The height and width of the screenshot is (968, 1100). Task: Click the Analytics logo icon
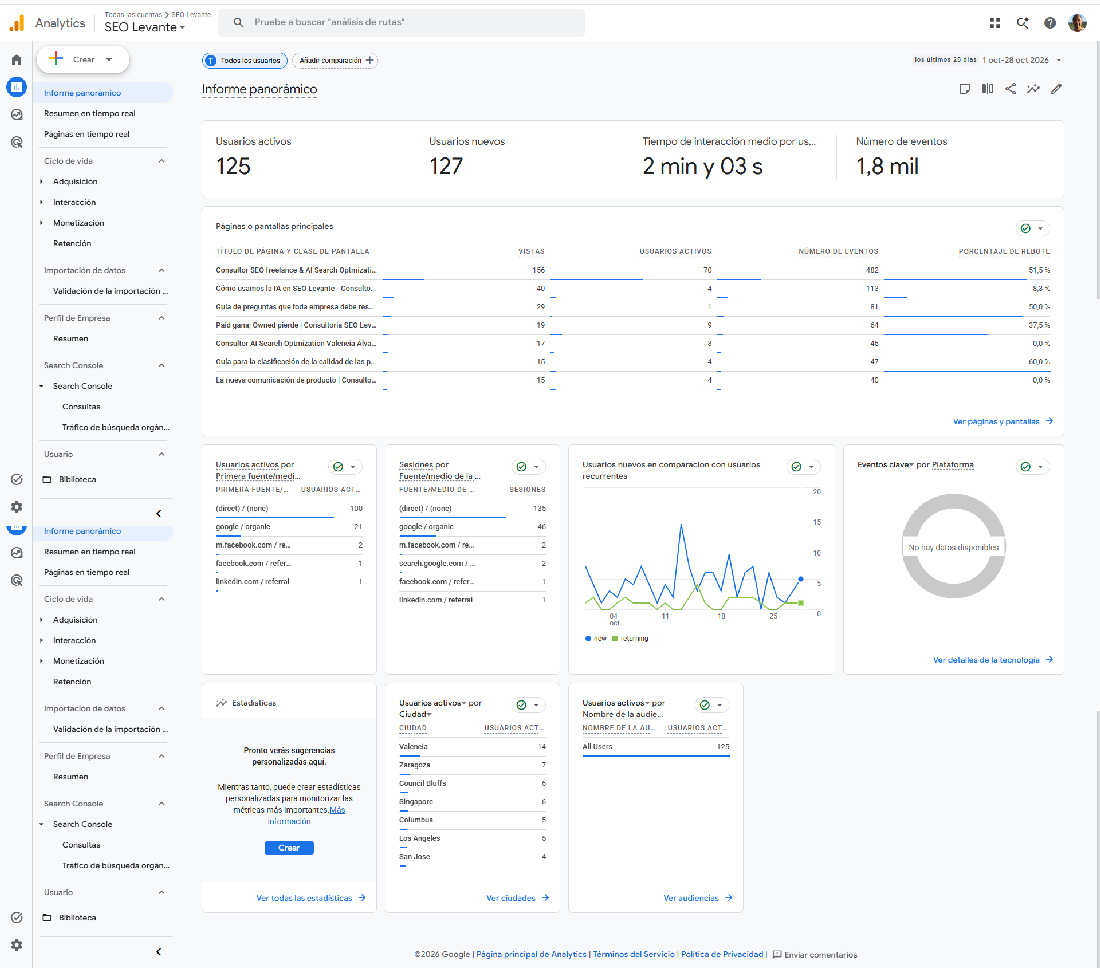pos(16,23)
